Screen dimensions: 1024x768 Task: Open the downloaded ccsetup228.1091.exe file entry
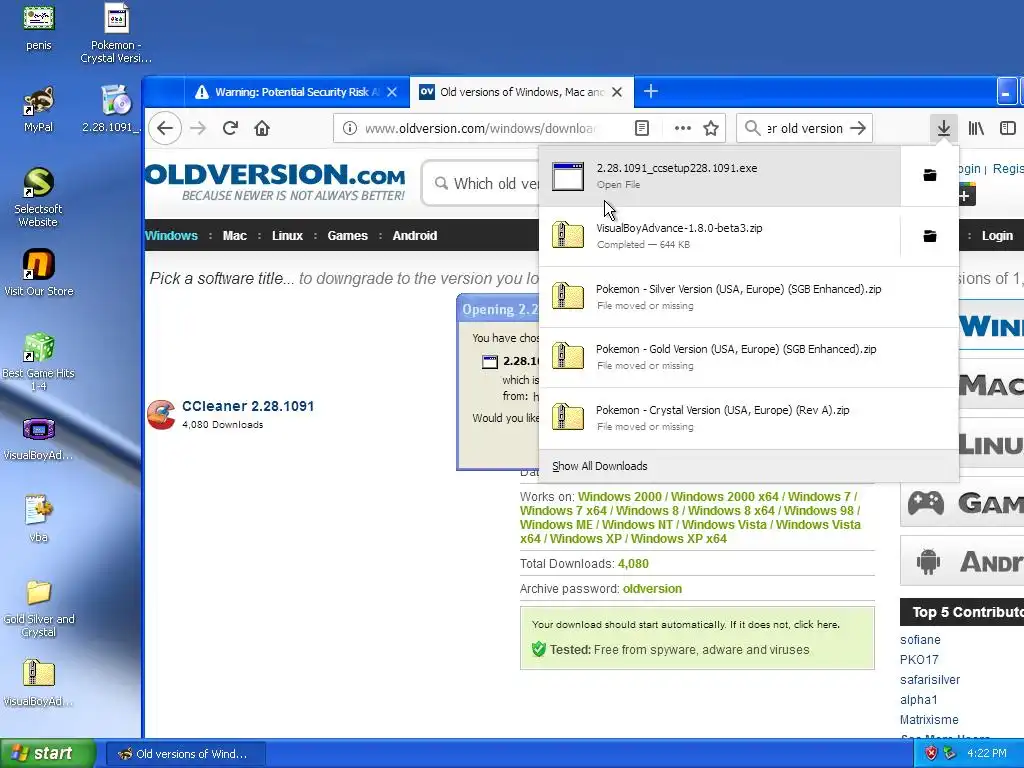click(x=720, y=176)
